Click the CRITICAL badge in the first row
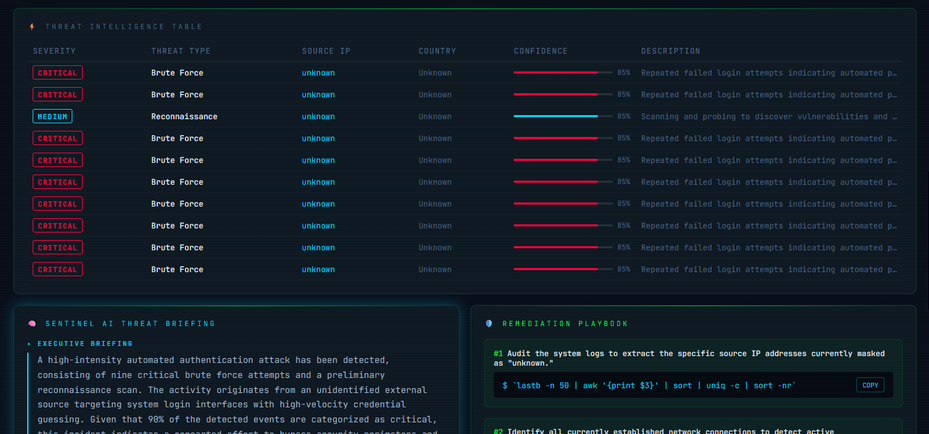This screenshot has height=434, width=929. tap(57, 73)
